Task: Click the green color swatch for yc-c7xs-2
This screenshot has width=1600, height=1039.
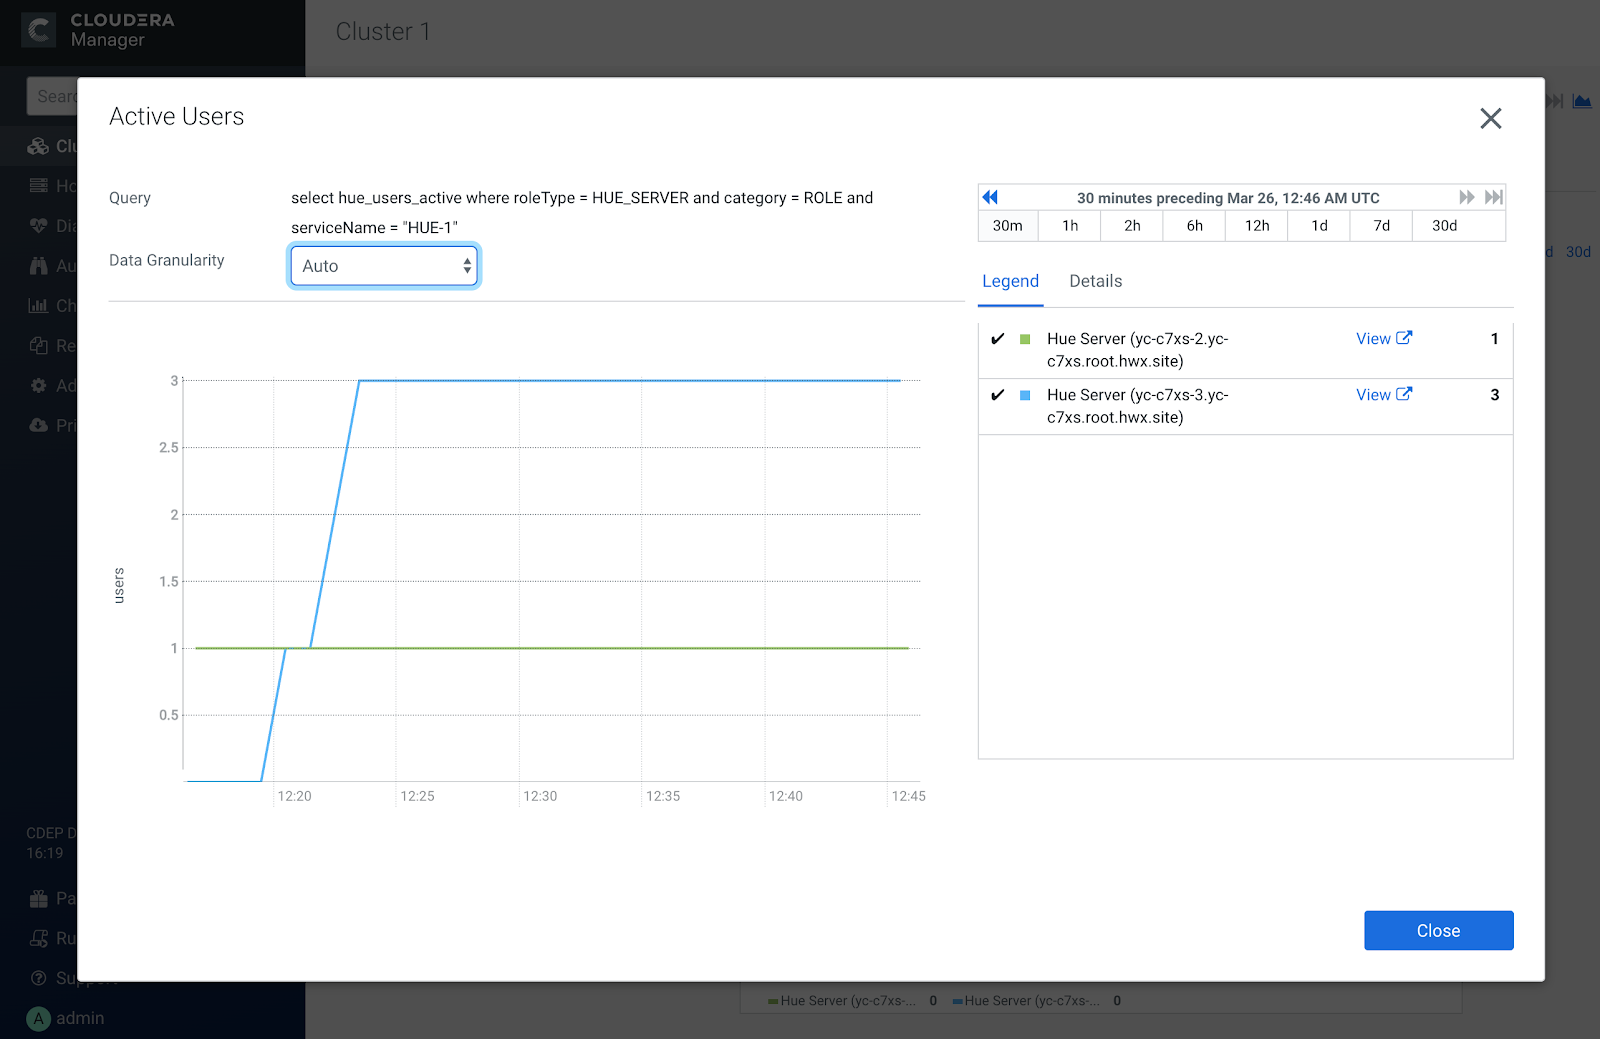Action: (x=1025, y=339)
